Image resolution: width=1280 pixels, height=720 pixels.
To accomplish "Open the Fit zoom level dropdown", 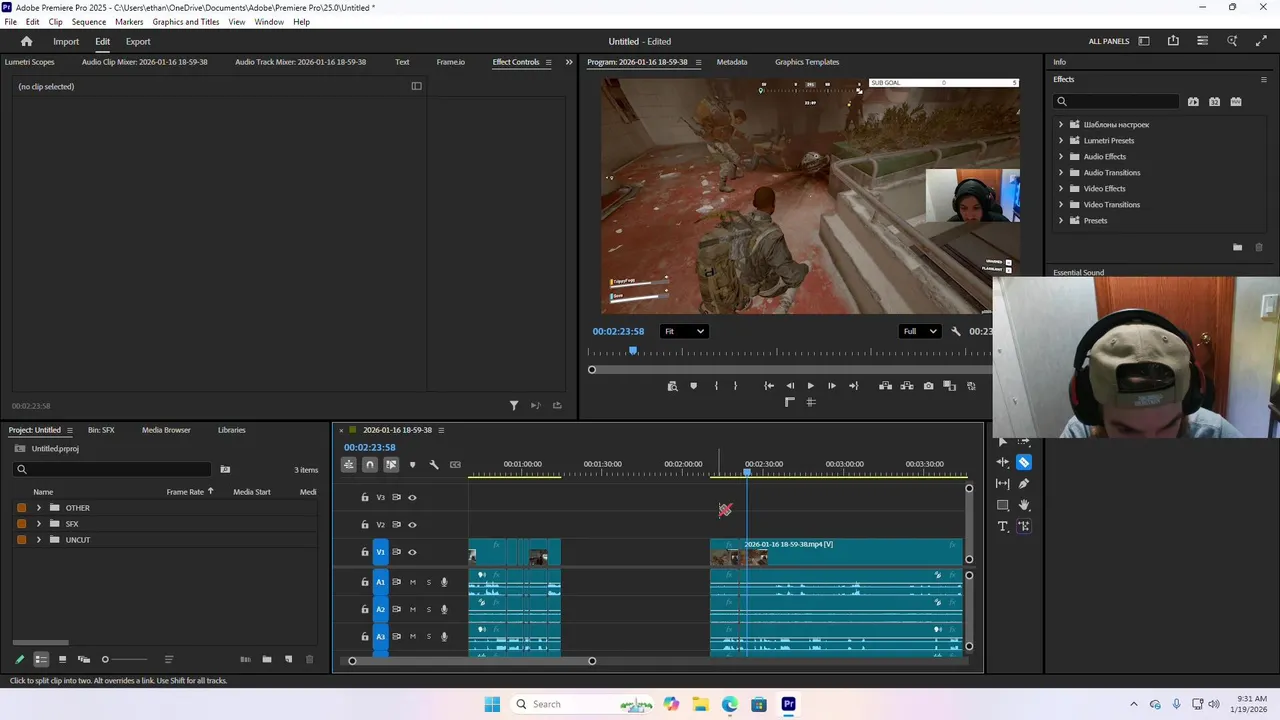I will (x=685, y=331).
